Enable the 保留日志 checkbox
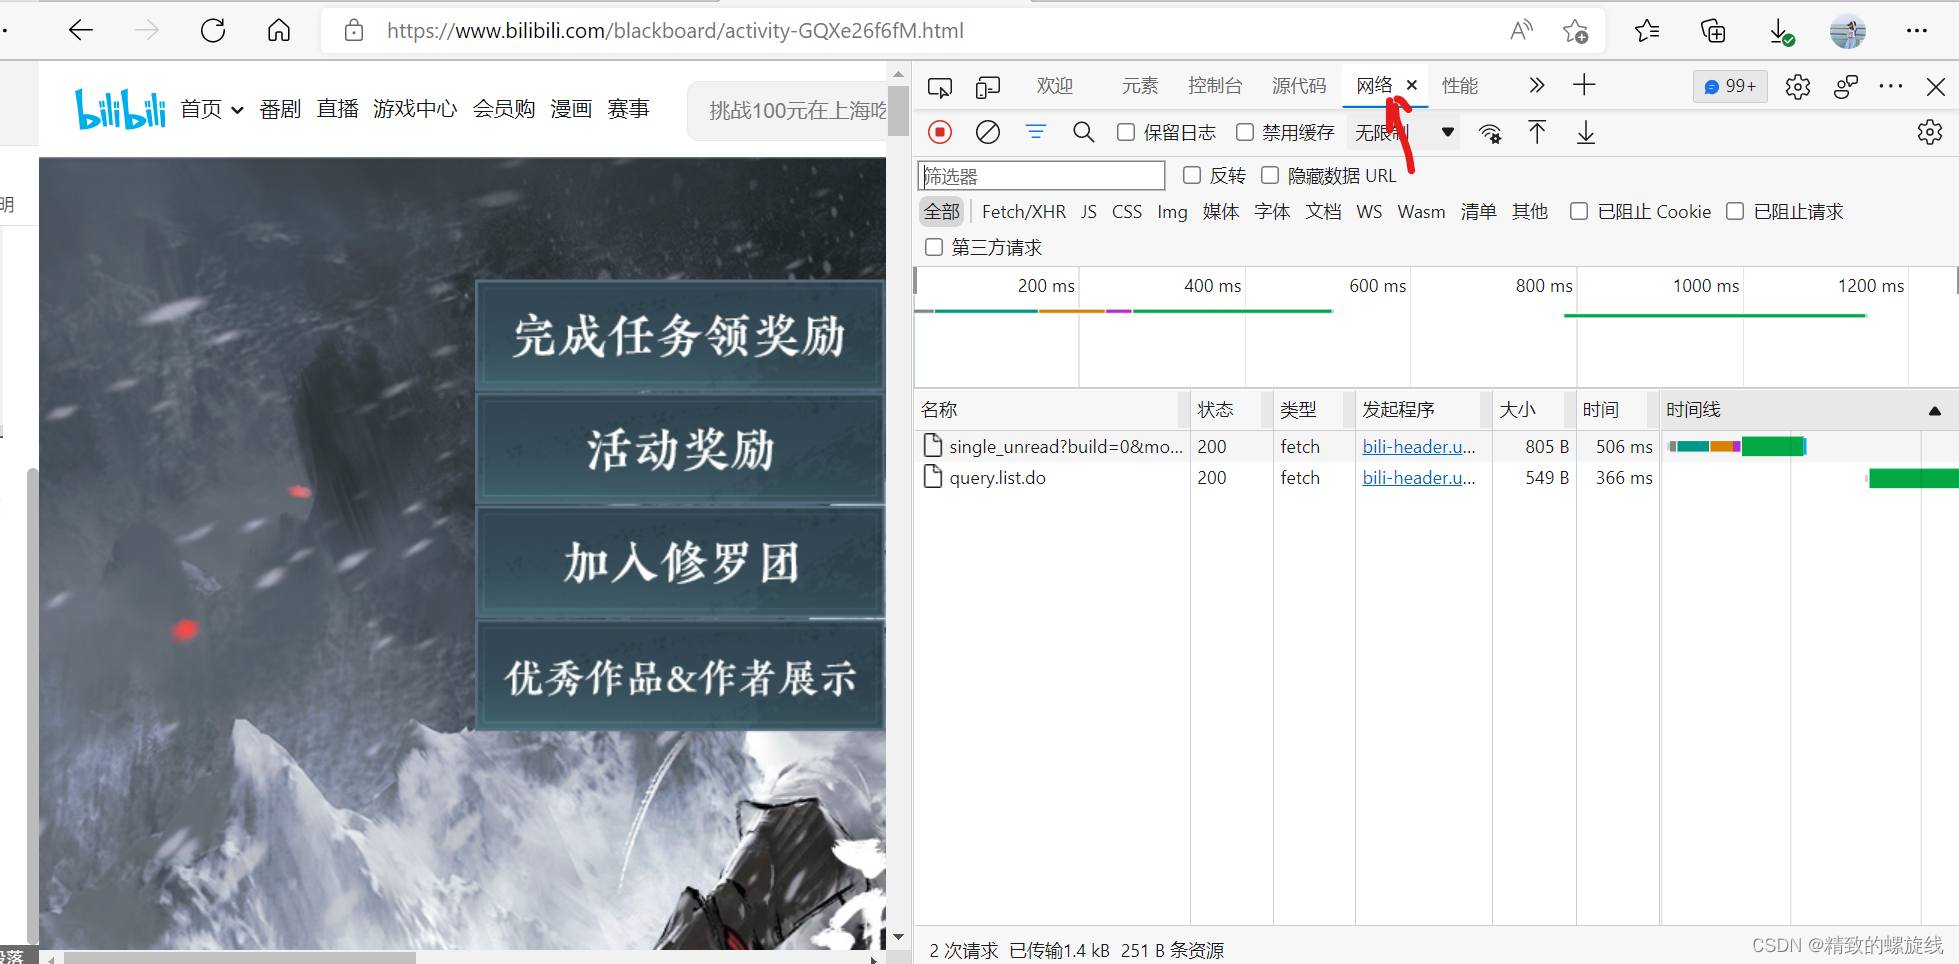Viewport: 1959px width, 964px height. (x=1126, y=132)
